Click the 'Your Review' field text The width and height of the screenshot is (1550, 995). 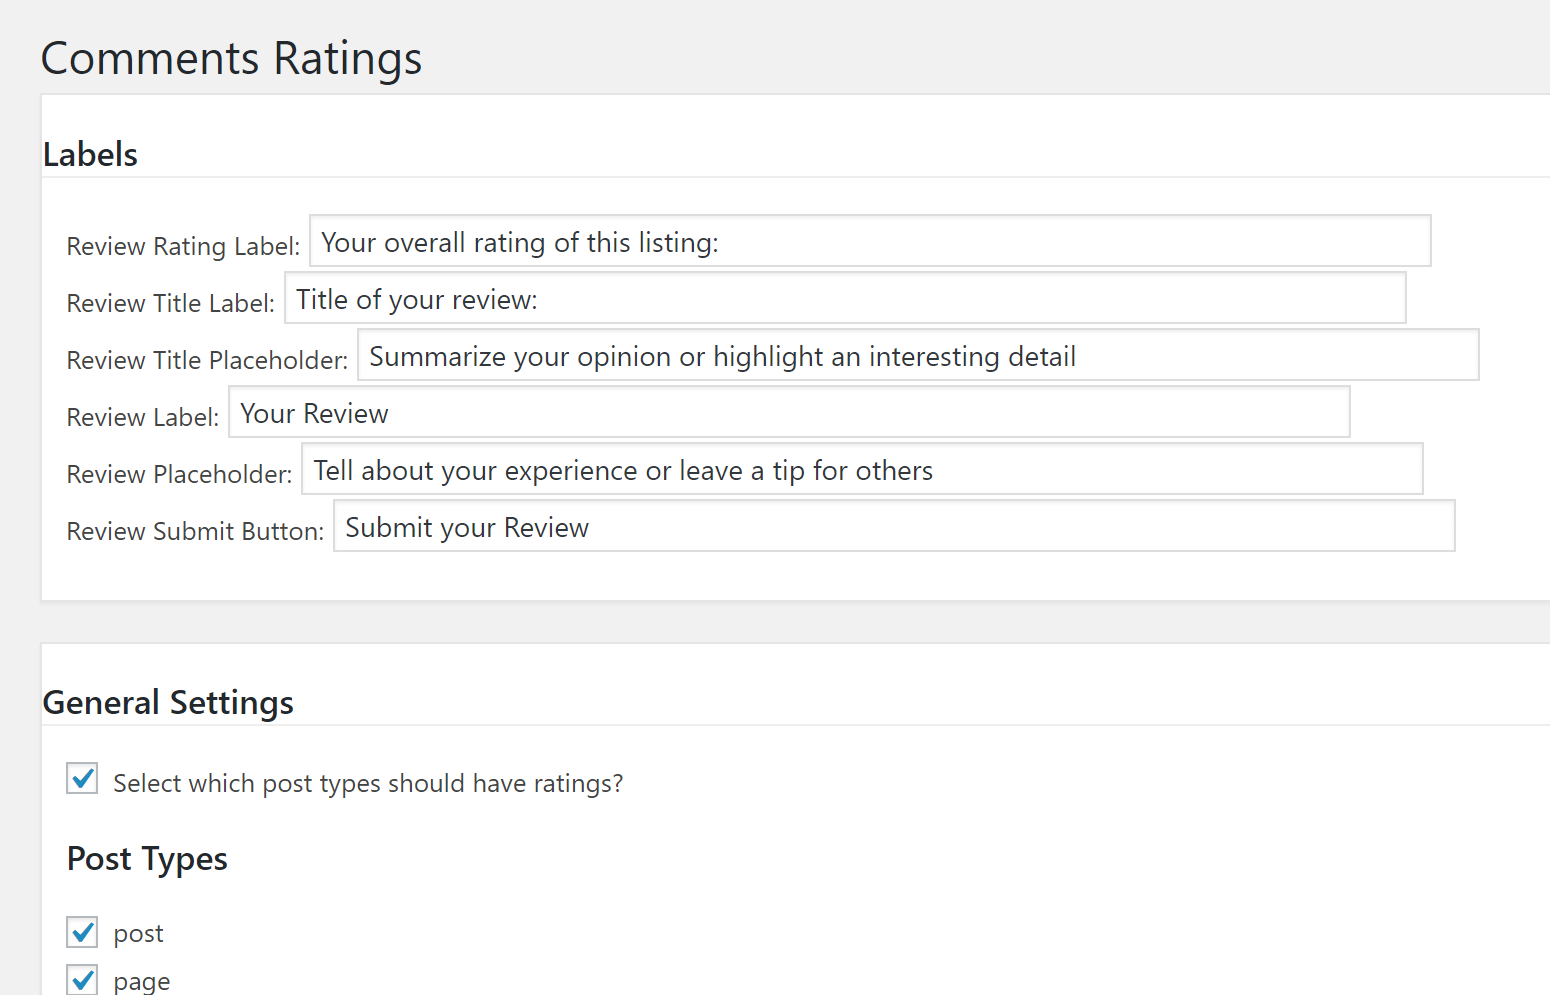[x=314, y=412]
